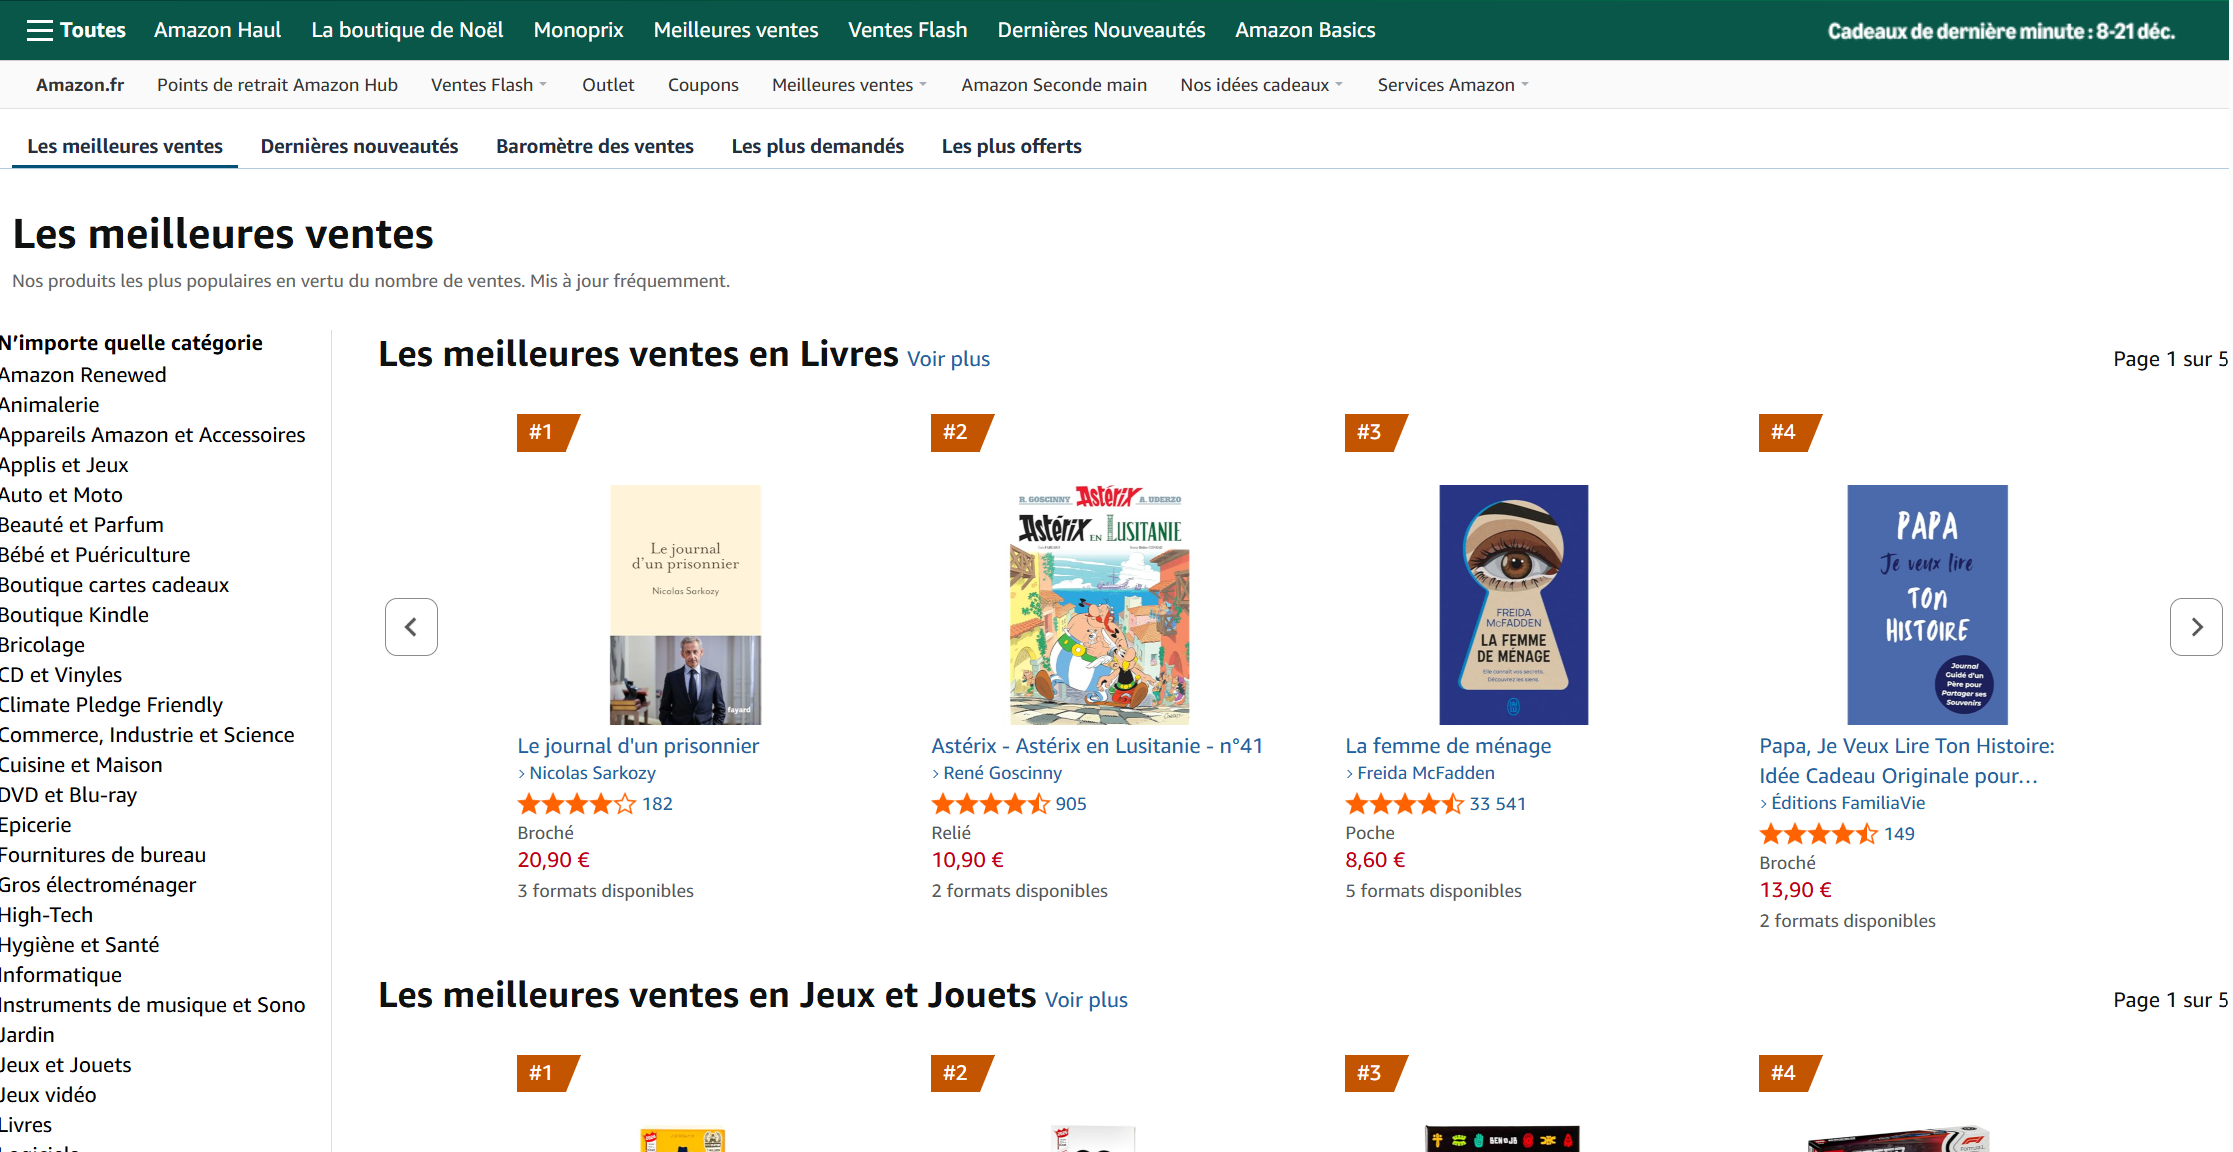Viewport: 2233px width, 1152px height.
Task: Open the Services Amazon dropdown
Action: 1452,85
